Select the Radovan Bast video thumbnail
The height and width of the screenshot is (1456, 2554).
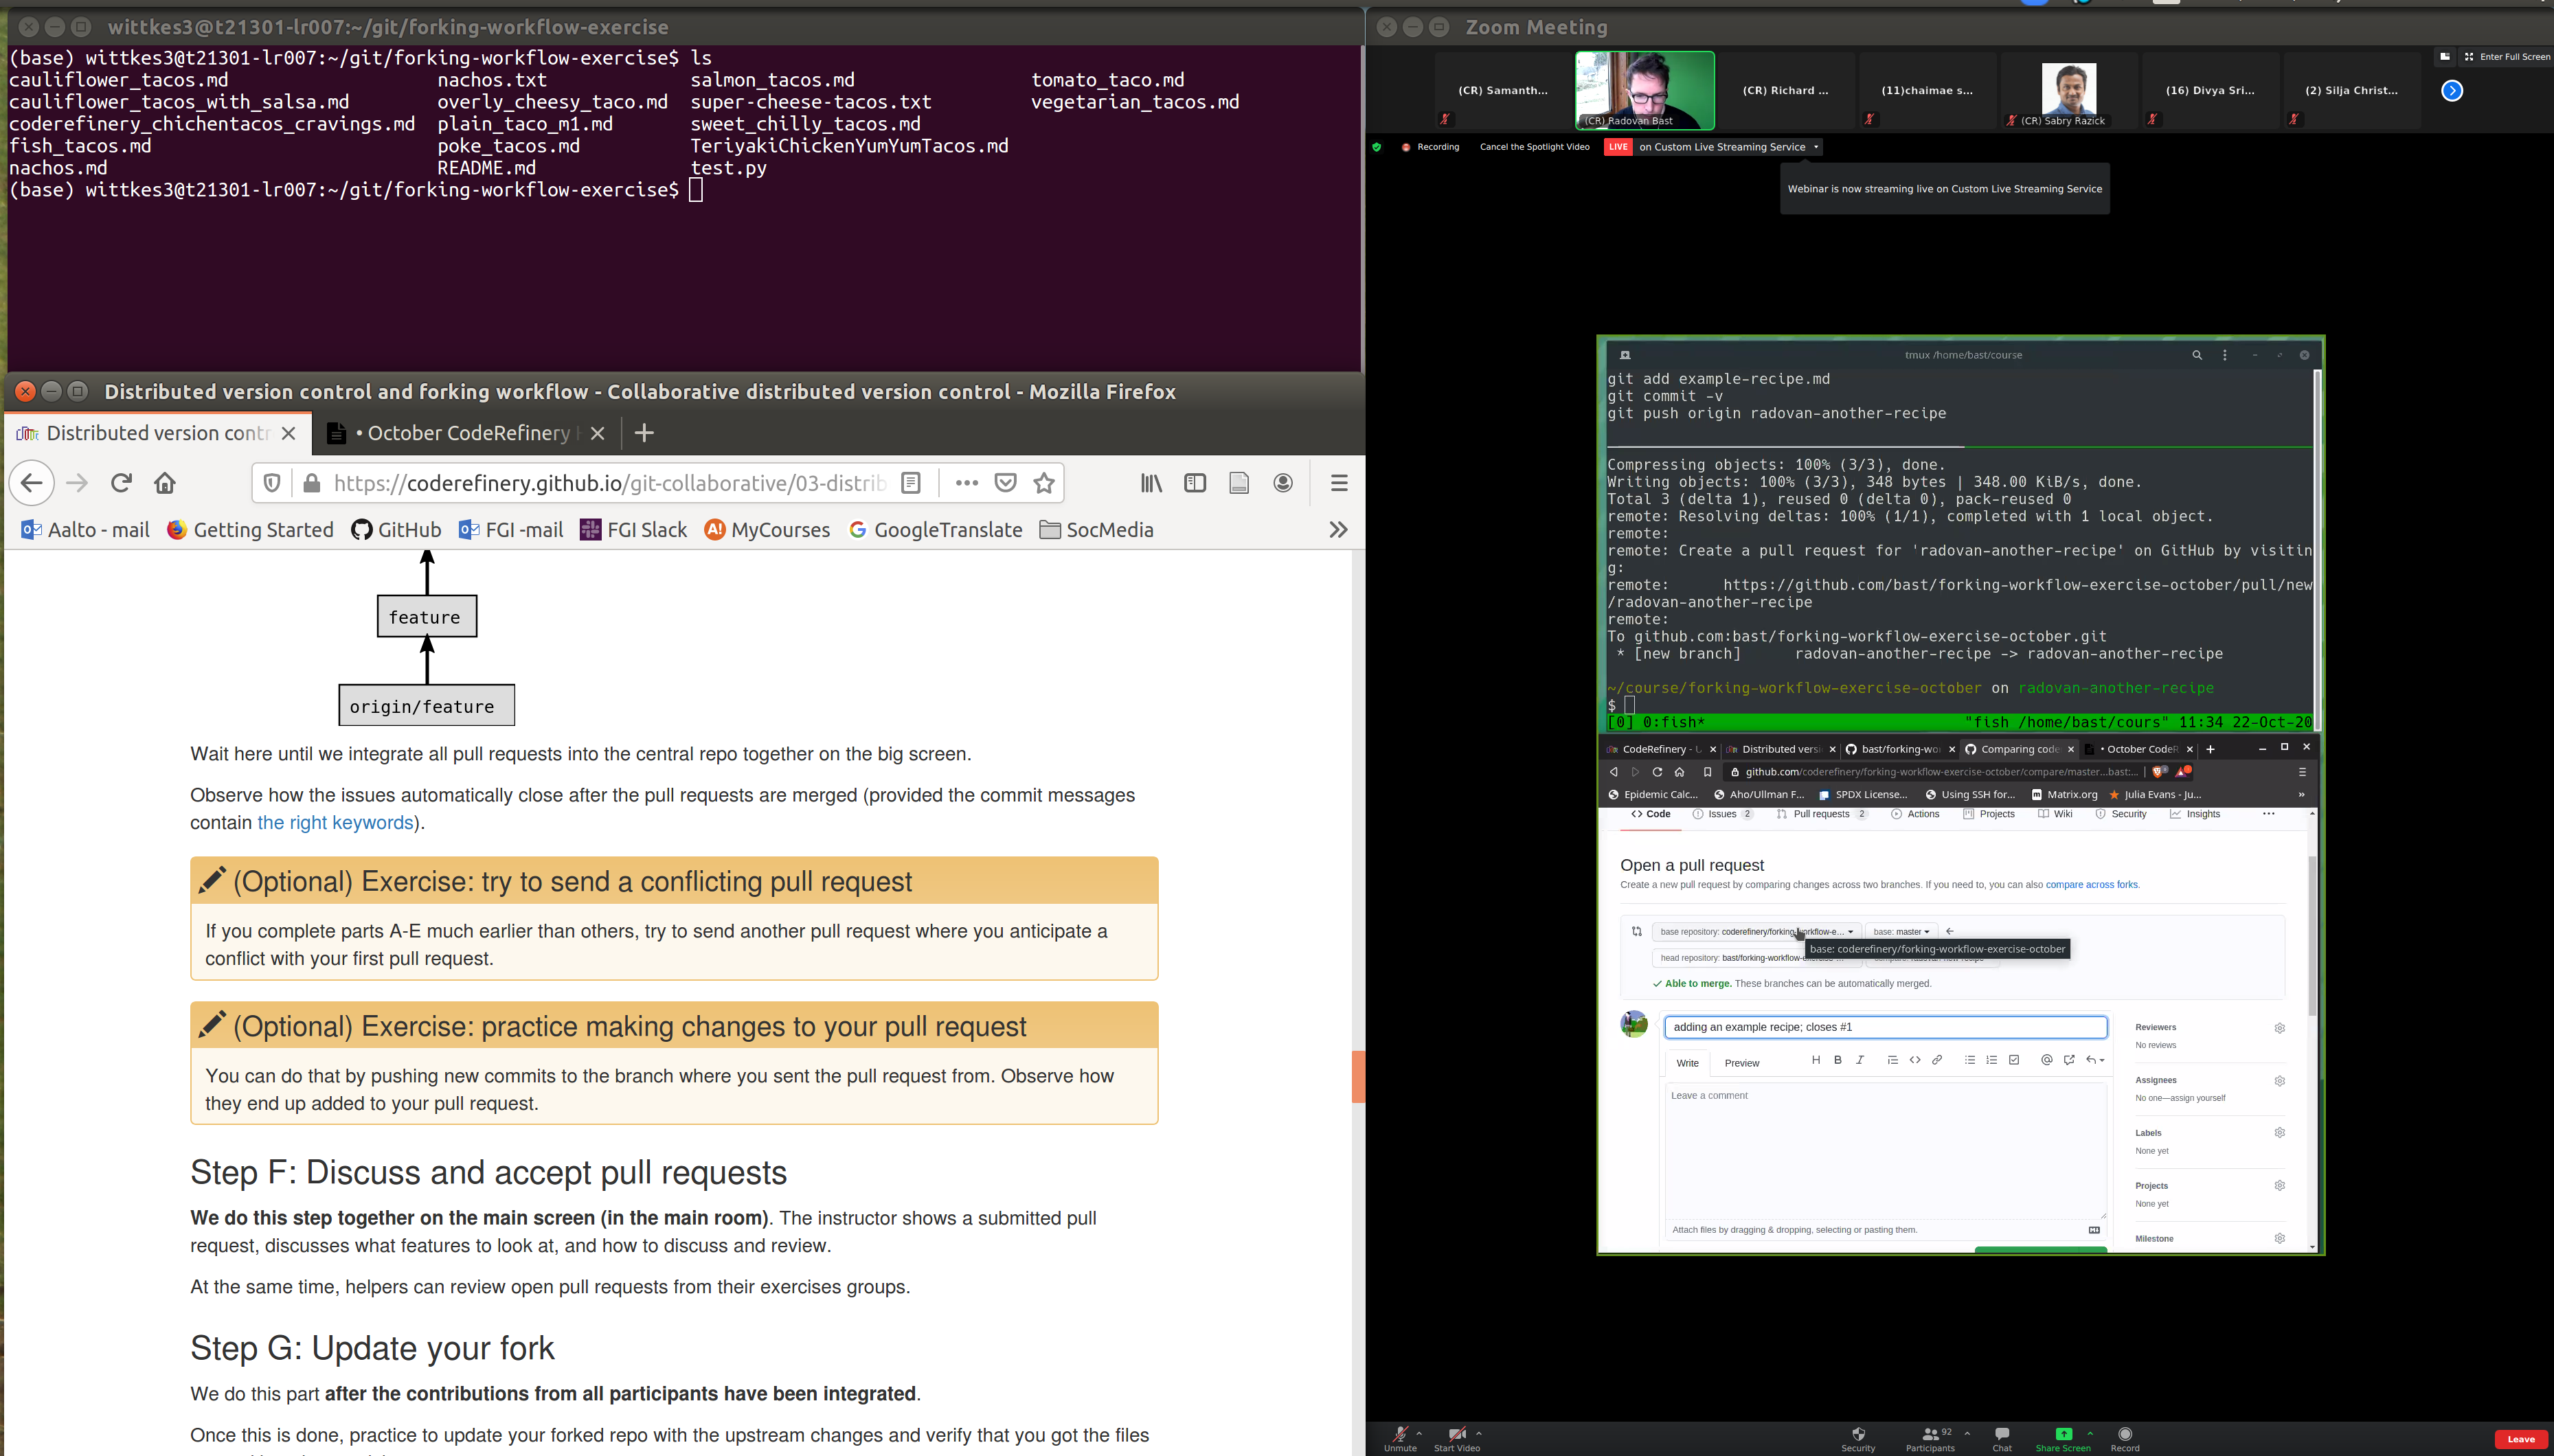(1645, 91)
